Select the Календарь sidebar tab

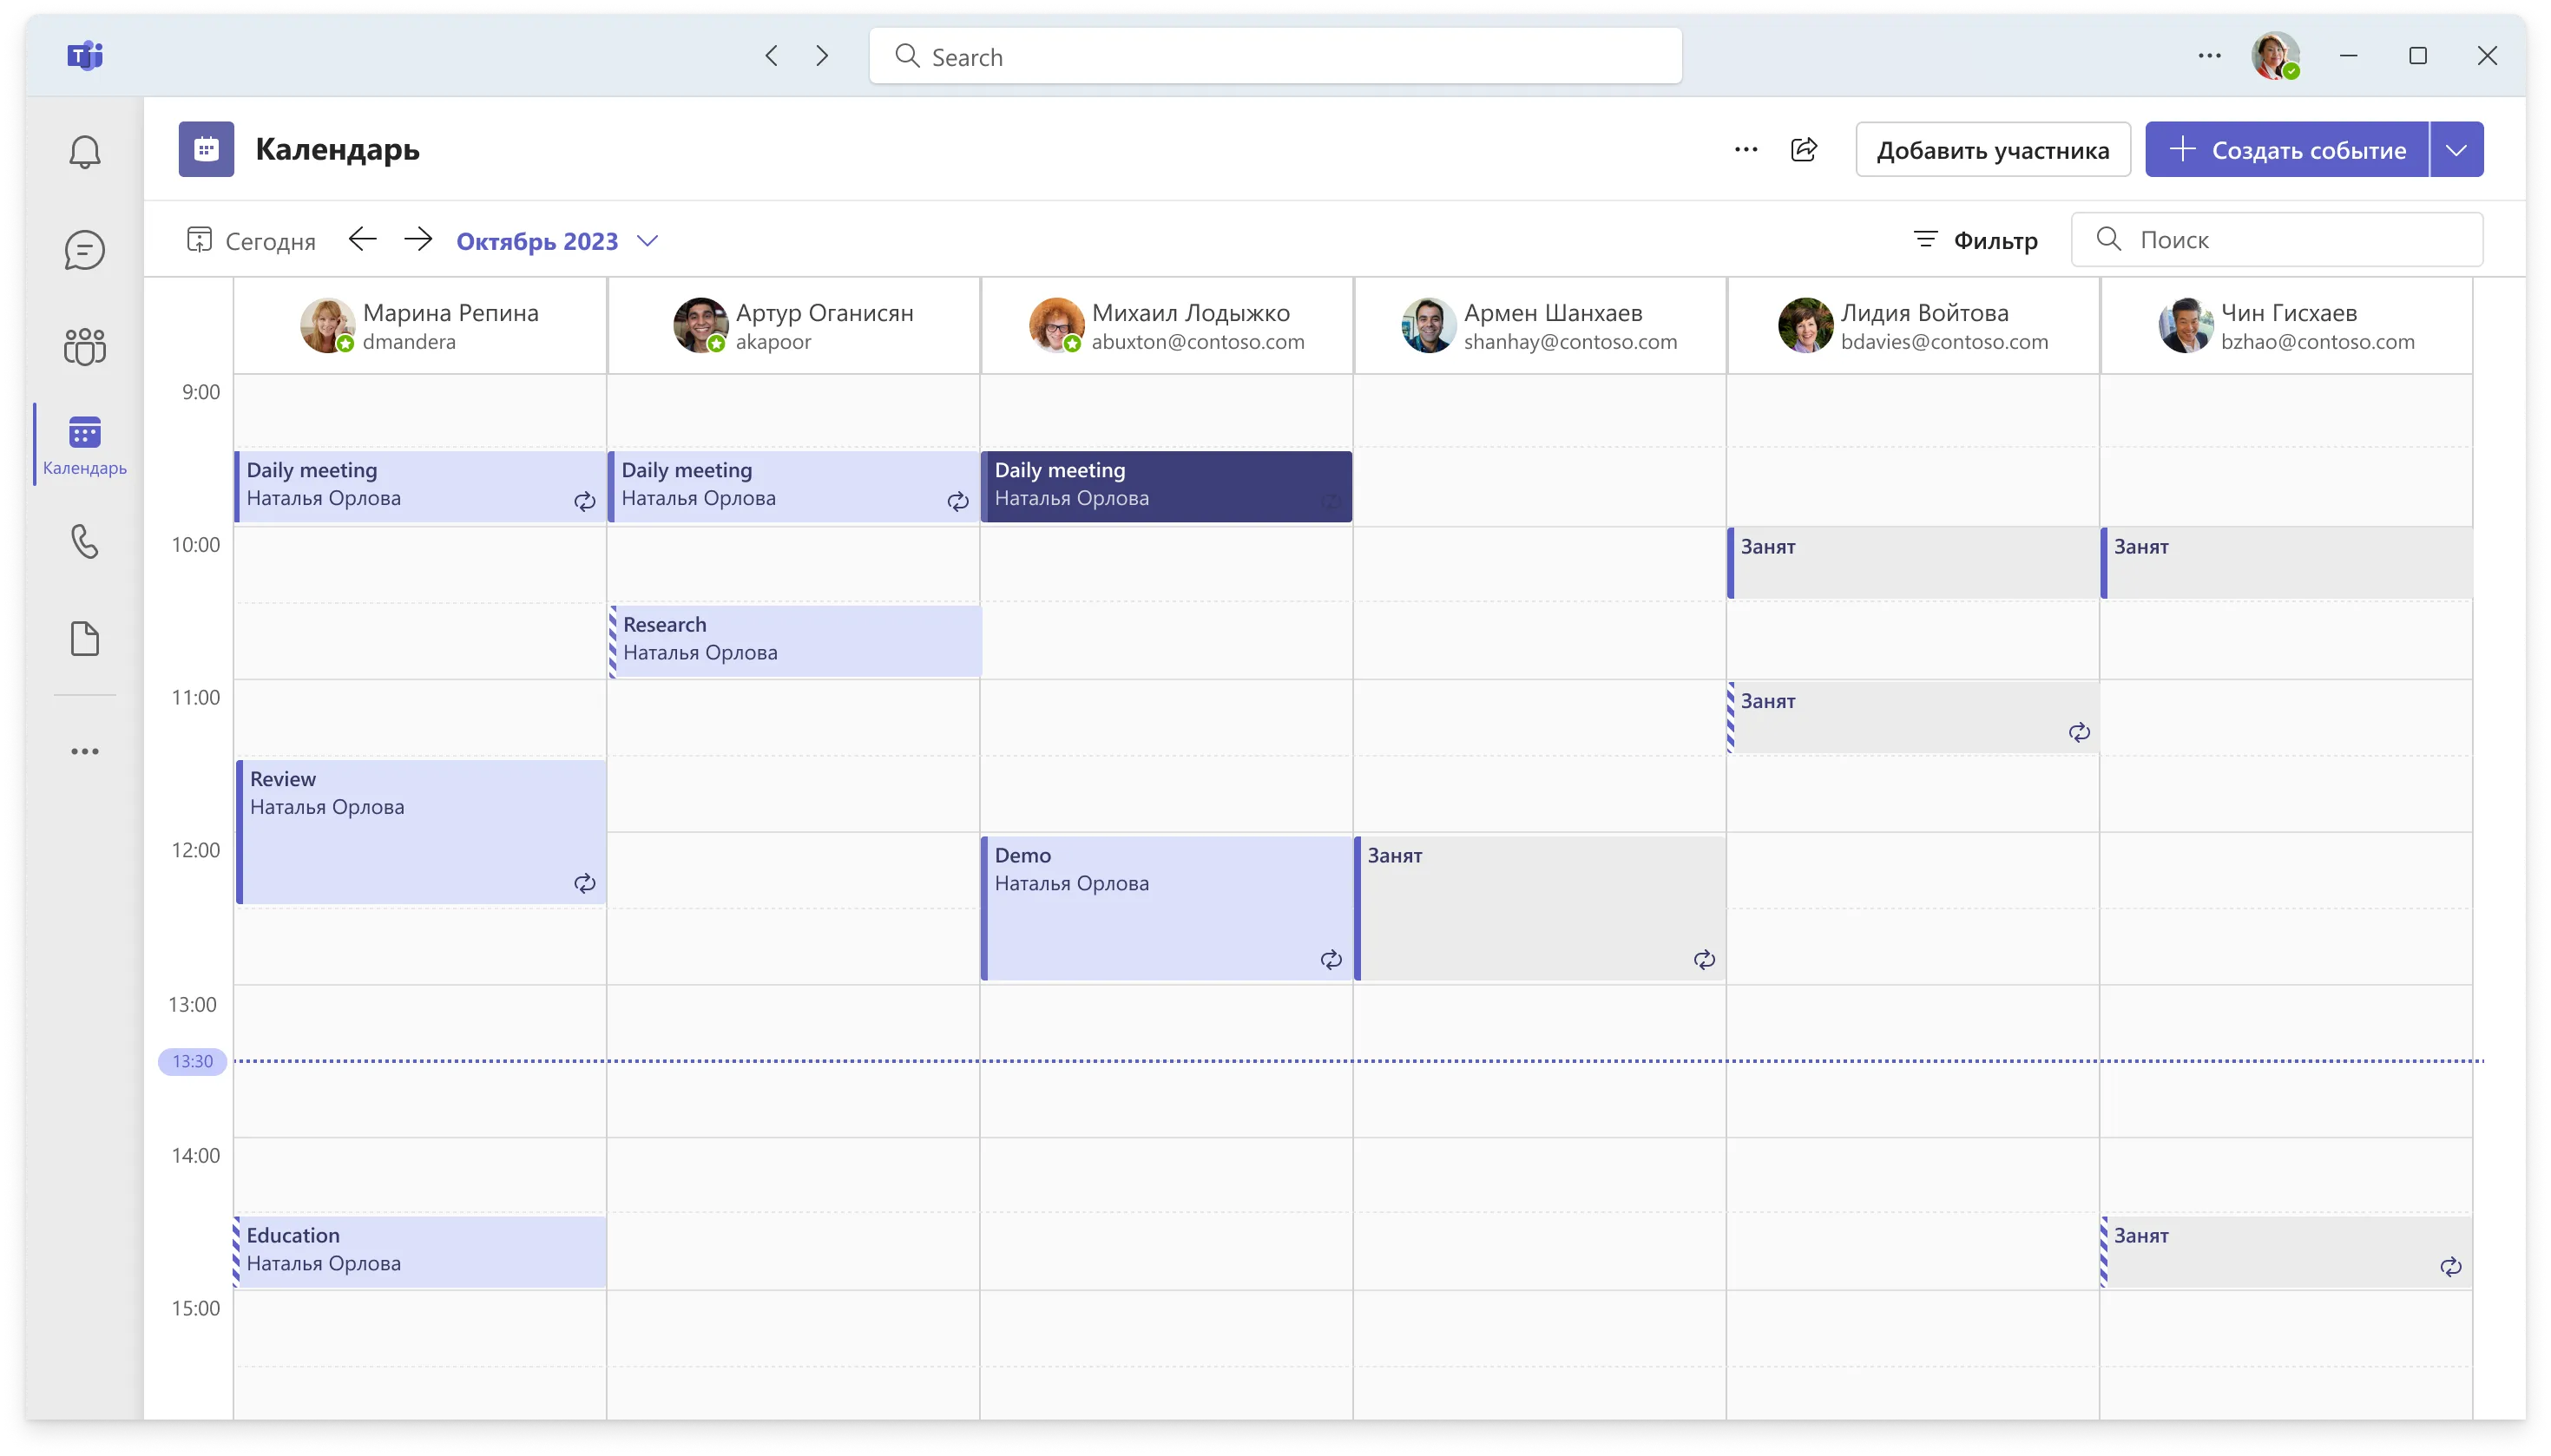point(85,445)
